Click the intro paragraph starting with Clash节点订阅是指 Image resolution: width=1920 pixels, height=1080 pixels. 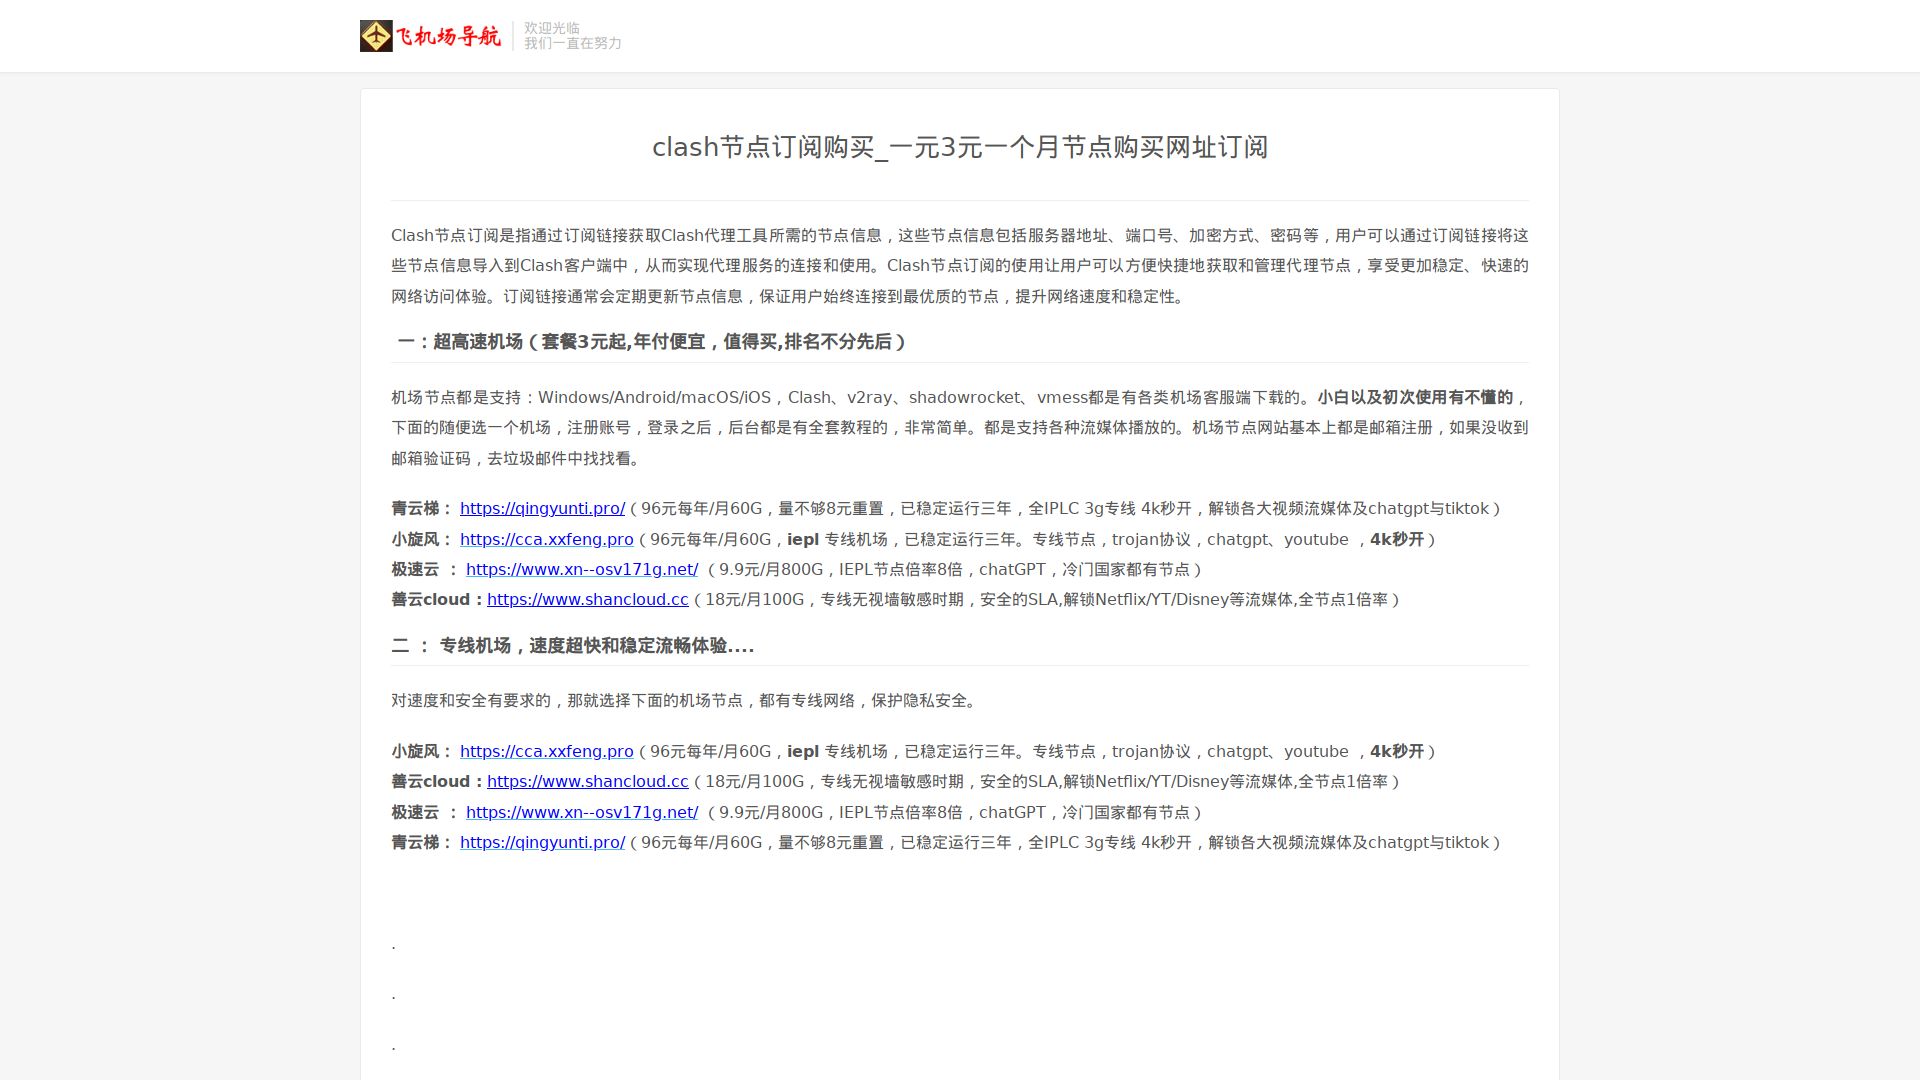click(x=959, y=266)
